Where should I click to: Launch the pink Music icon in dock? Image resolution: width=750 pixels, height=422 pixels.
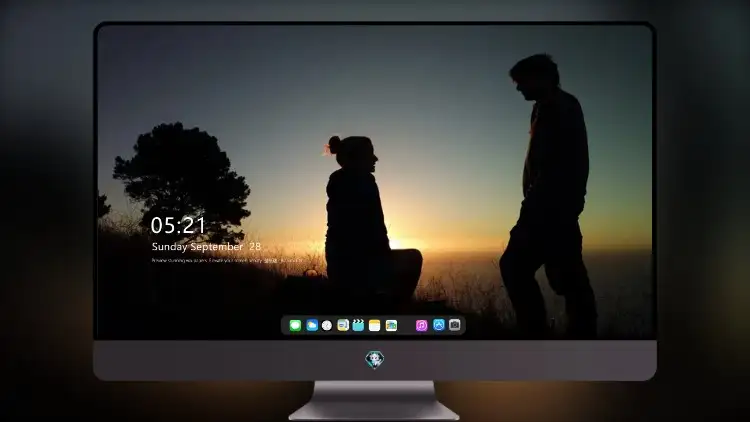(x=421, y=325)
